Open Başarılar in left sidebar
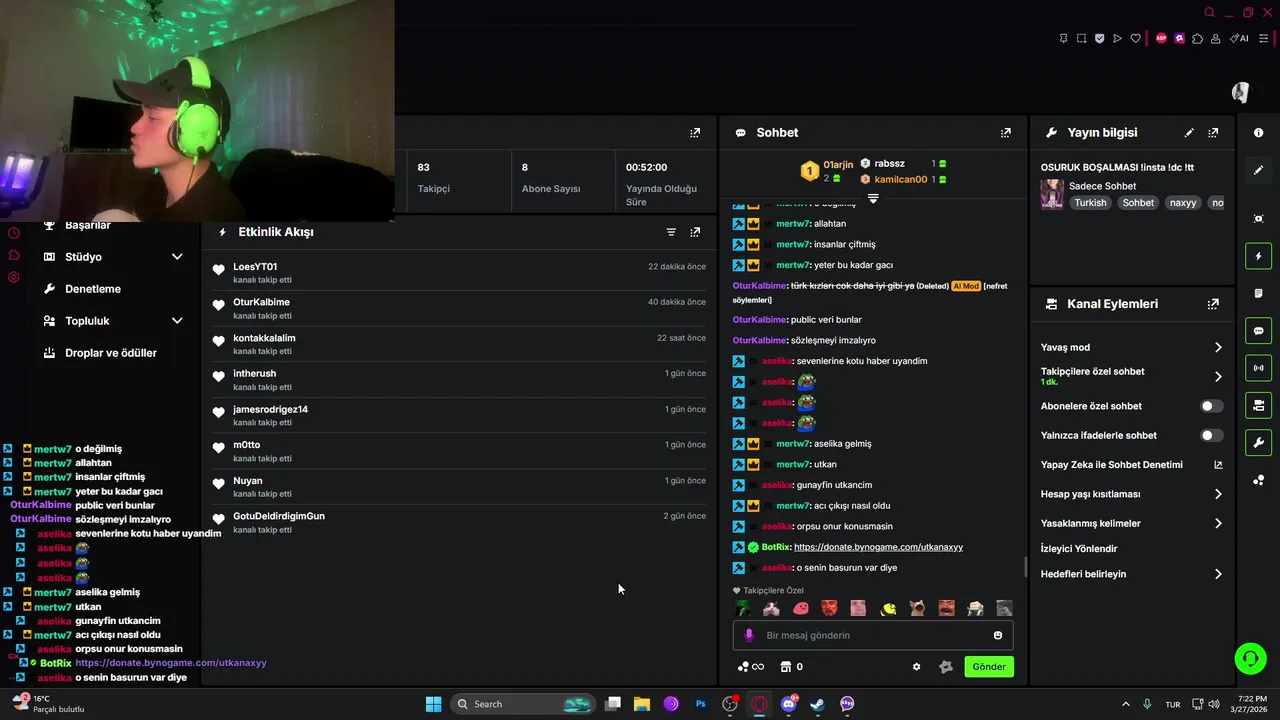Image resolution: width=1280 pixels, height=720 pixels. (x=88, y=226)
